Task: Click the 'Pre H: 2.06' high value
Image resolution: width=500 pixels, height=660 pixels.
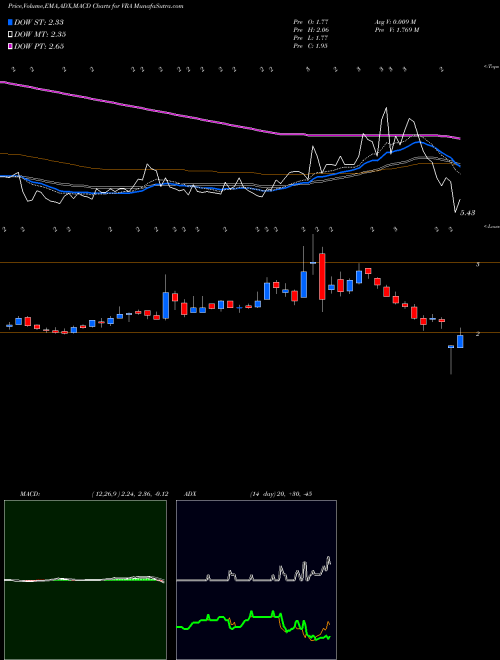Action: pyautogui.click(x=311, y=30)
